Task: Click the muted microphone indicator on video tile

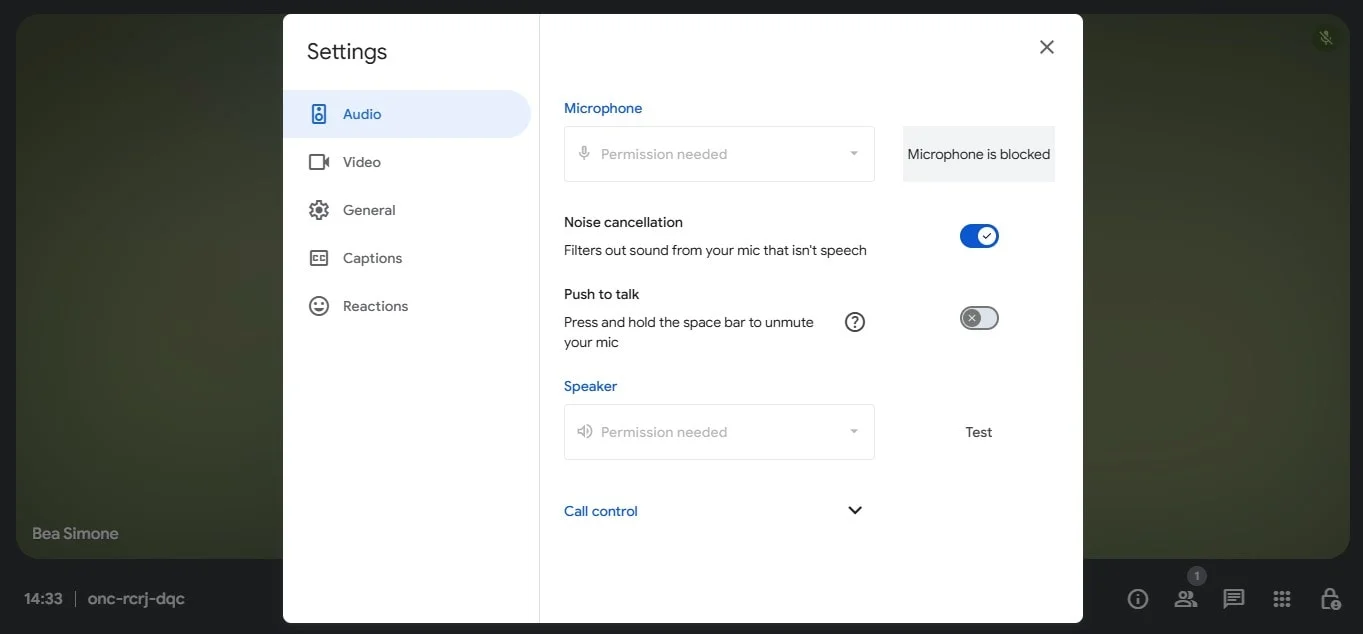Action: 1326,39
